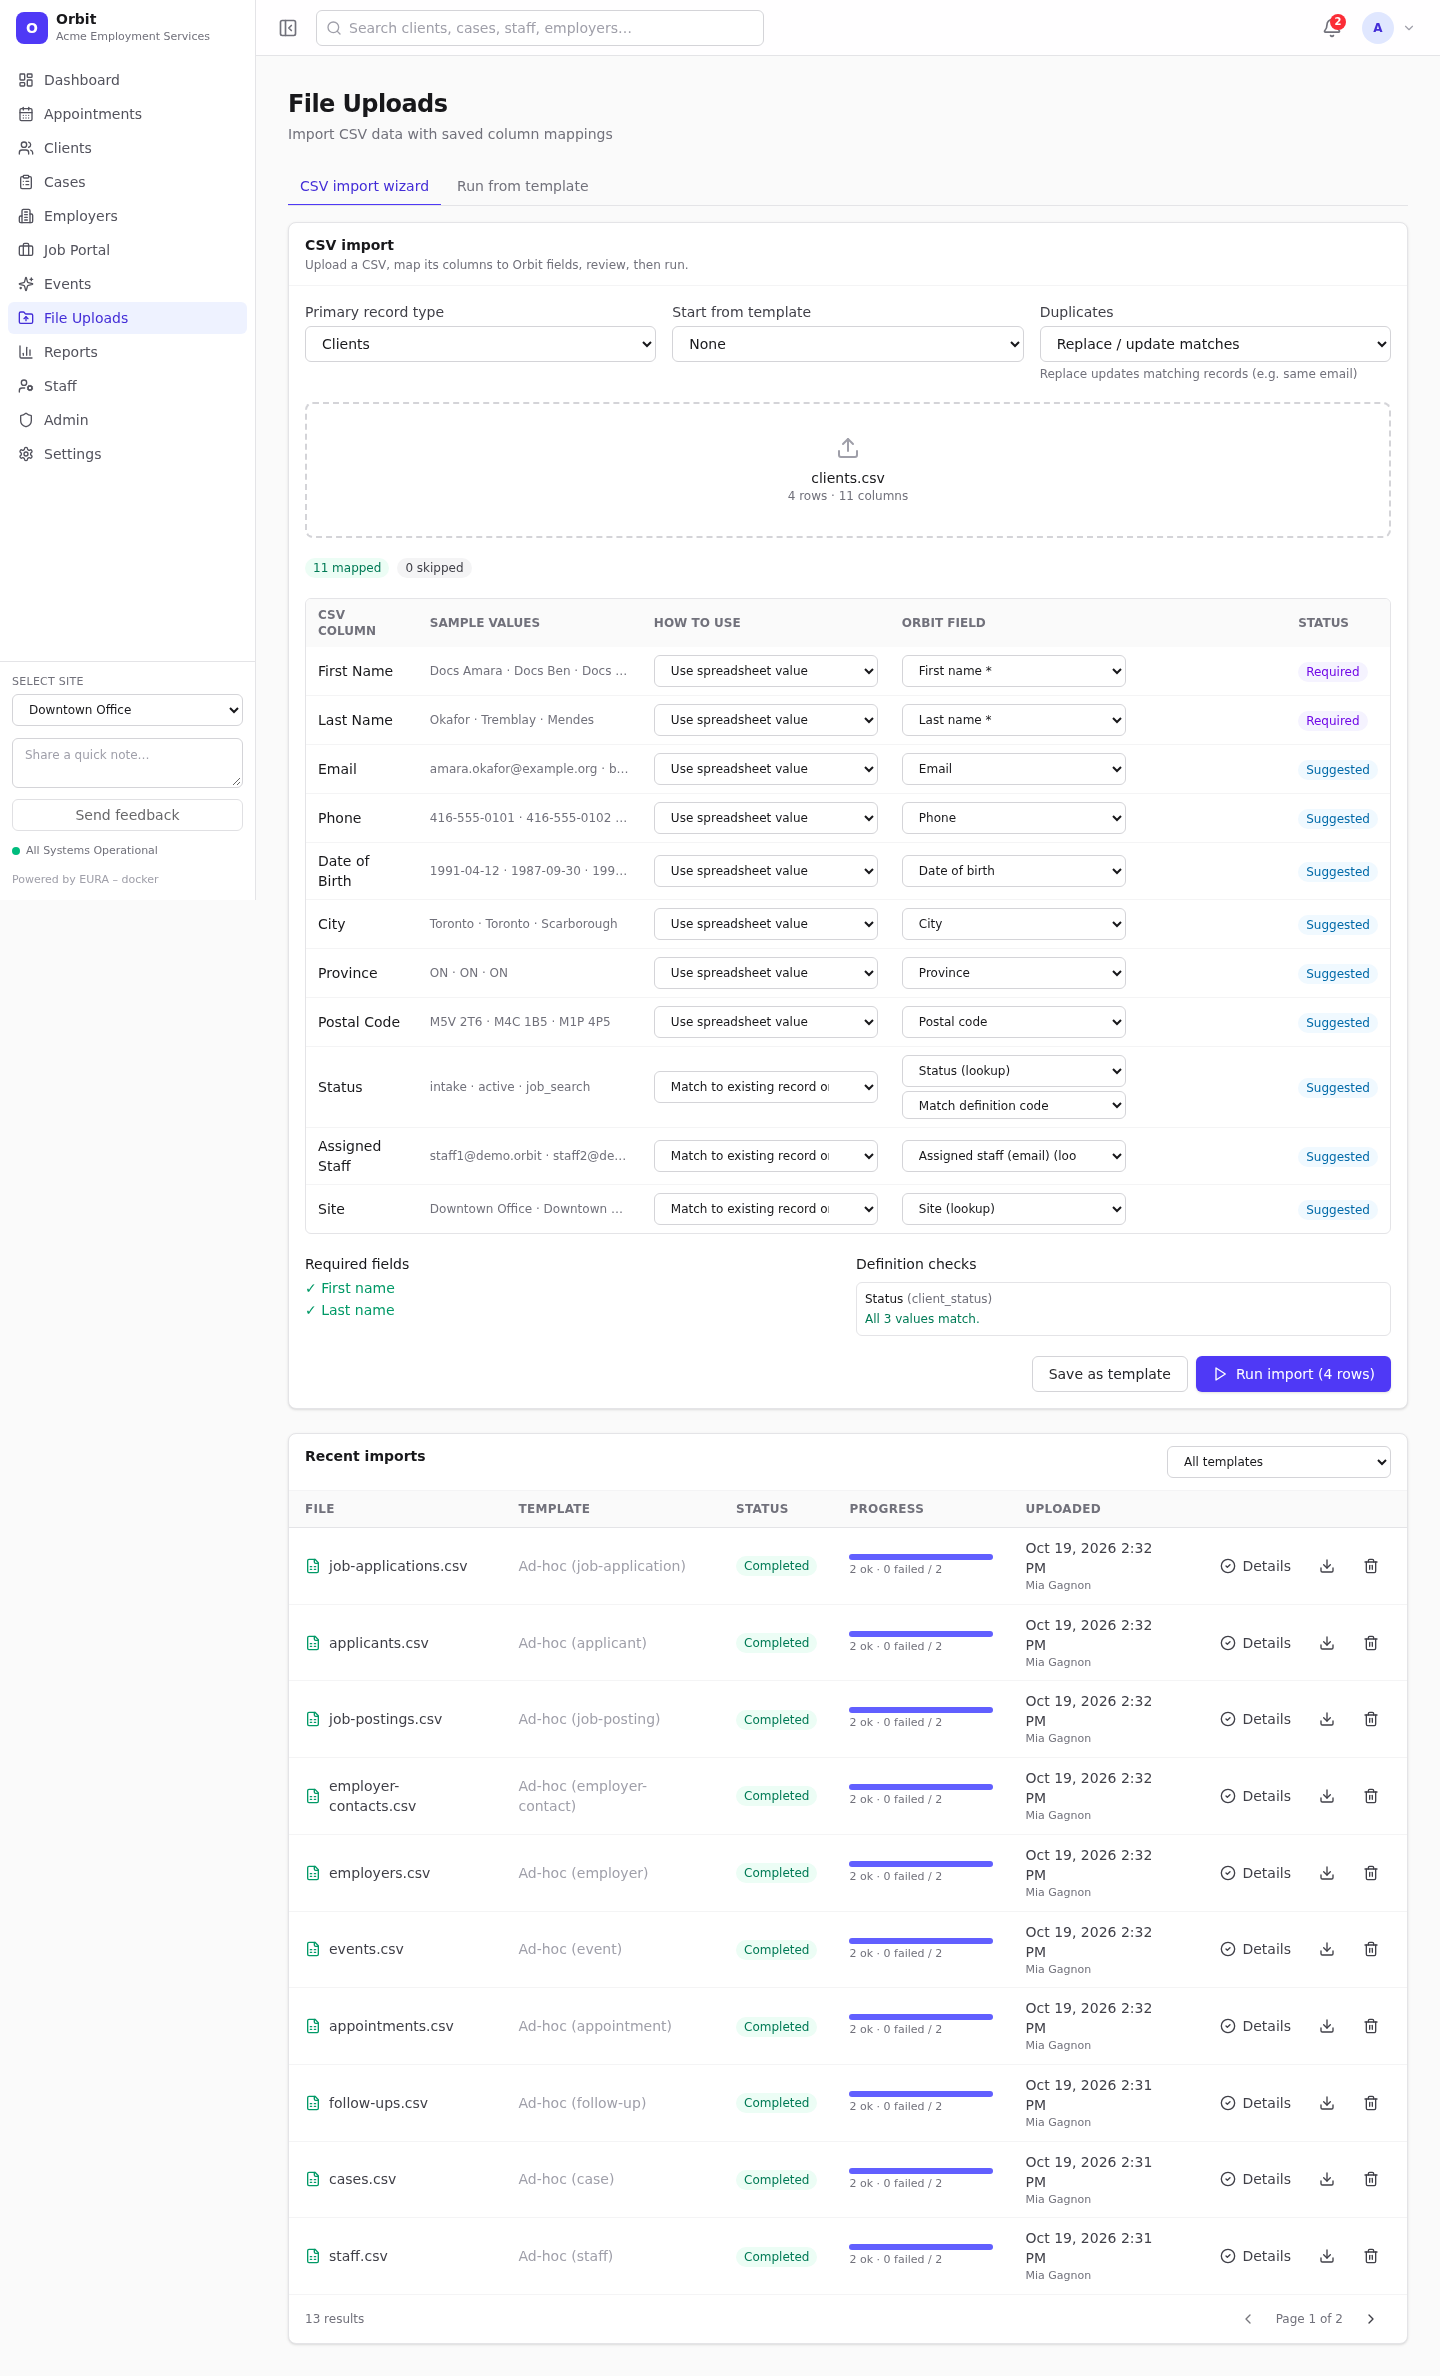Image resolution: width=1440 pixels, height=2376 pixels.
Task: Download the staff.csv import file
Action: click(1327, 2256)
